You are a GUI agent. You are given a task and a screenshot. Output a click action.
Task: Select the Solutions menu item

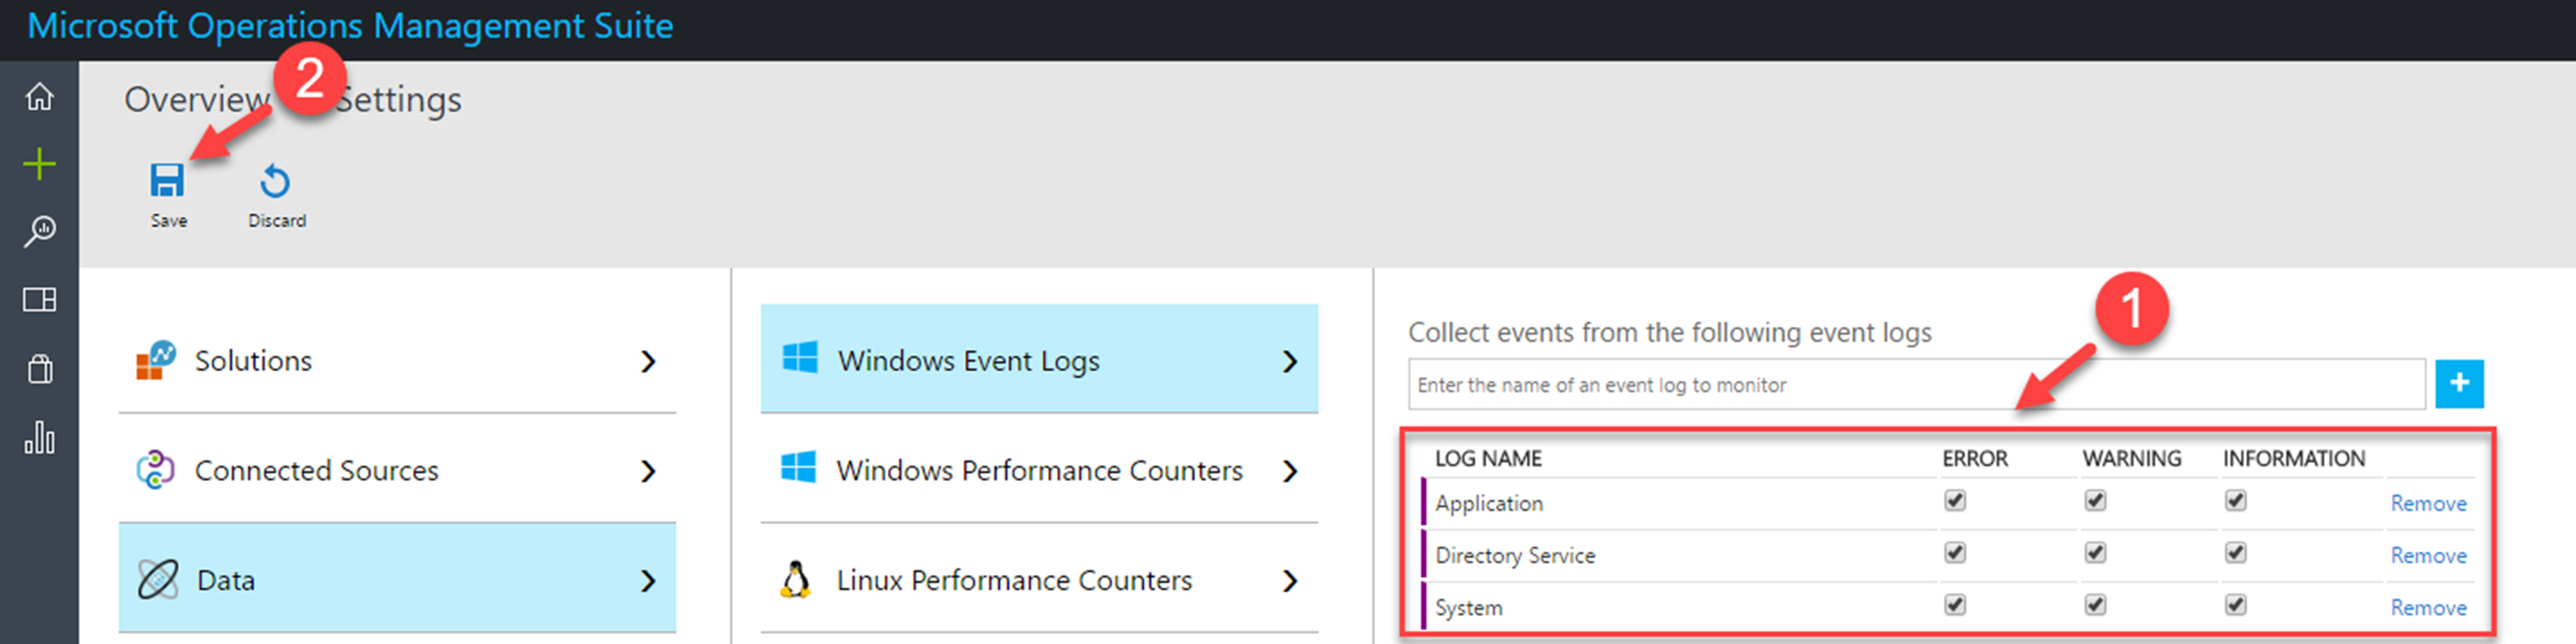point(397,361)
